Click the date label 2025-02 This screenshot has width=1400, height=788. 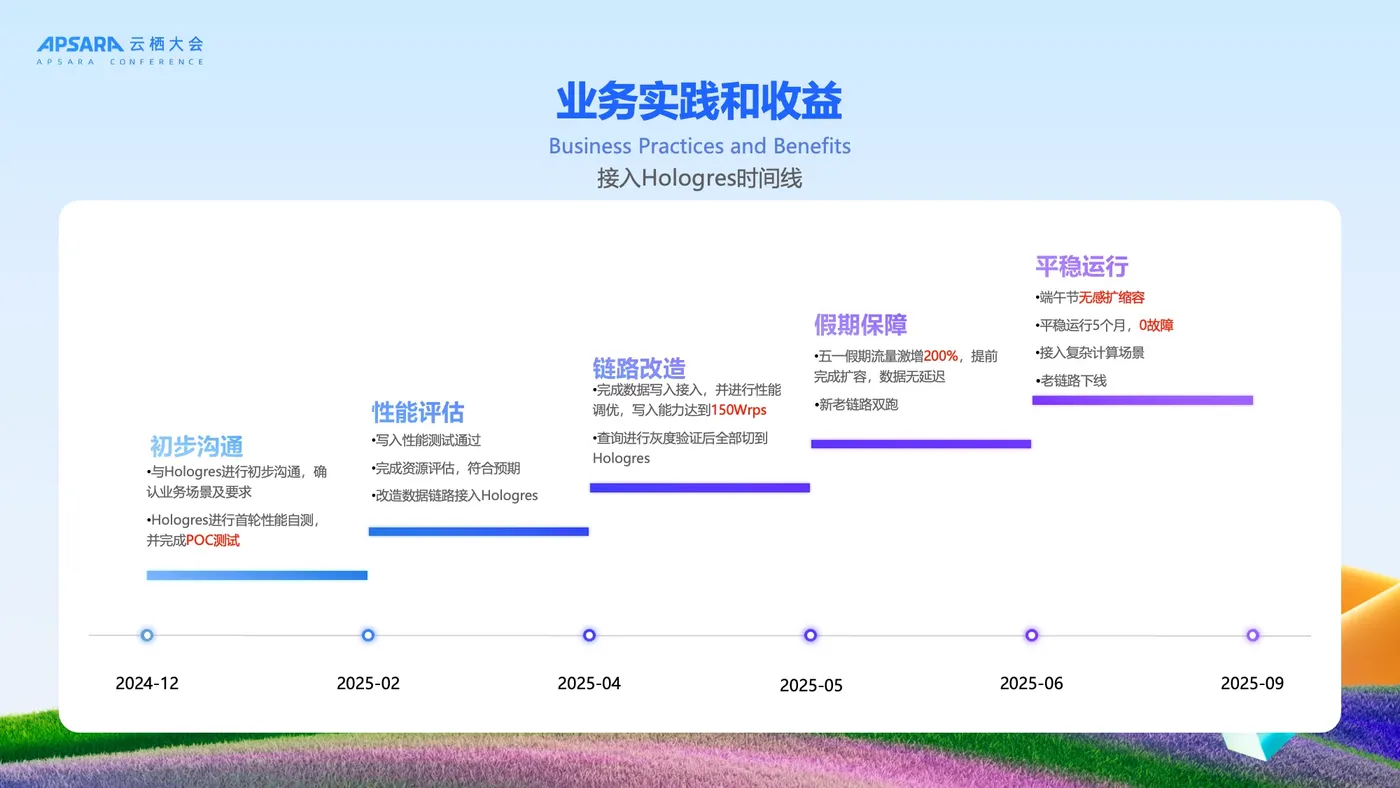click(x=368, y=684)
